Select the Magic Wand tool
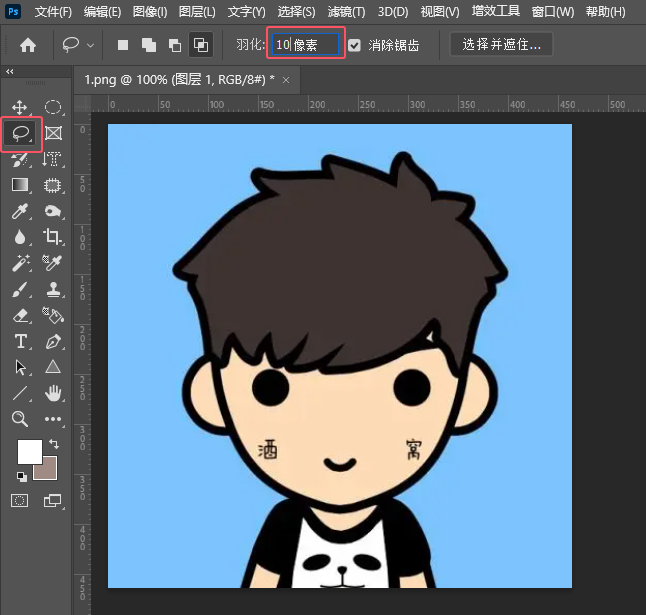The width and height of the screenshot is (646, 615). pos(21,263)
